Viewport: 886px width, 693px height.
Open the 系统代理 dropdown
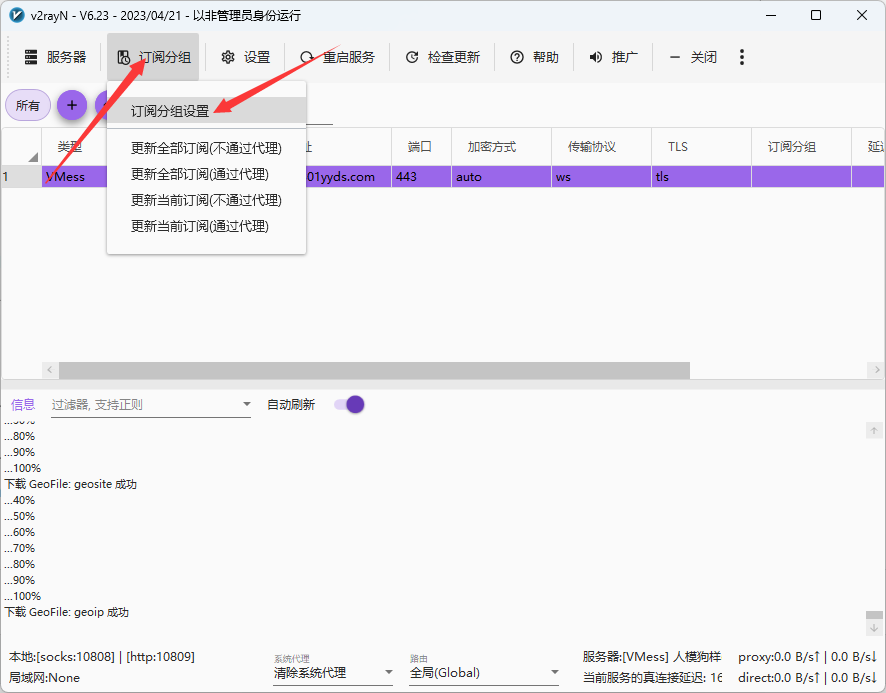[x=333, y=673]
